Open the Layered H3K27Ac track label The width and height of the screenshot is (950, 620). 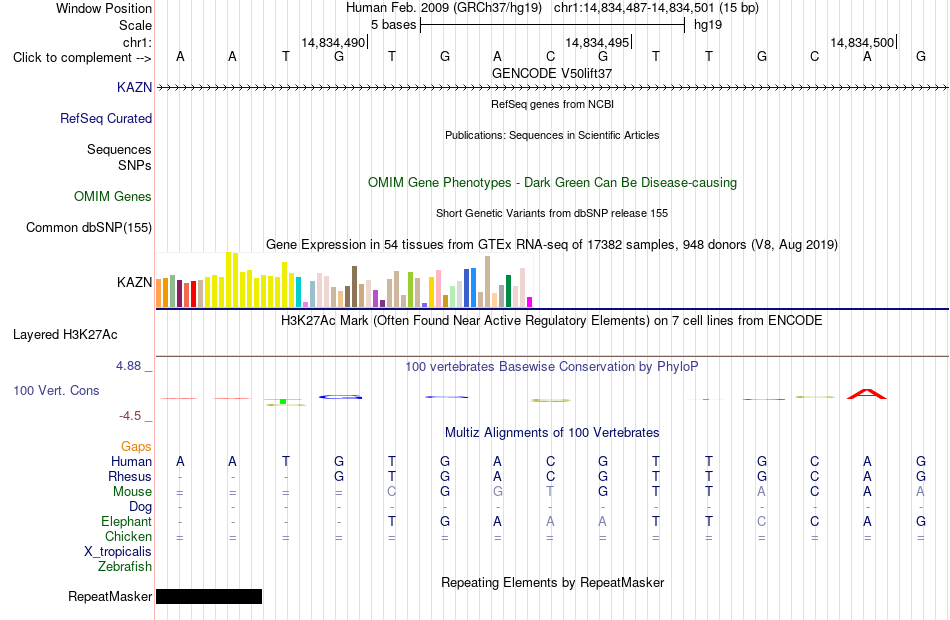(x=65, y=335)
